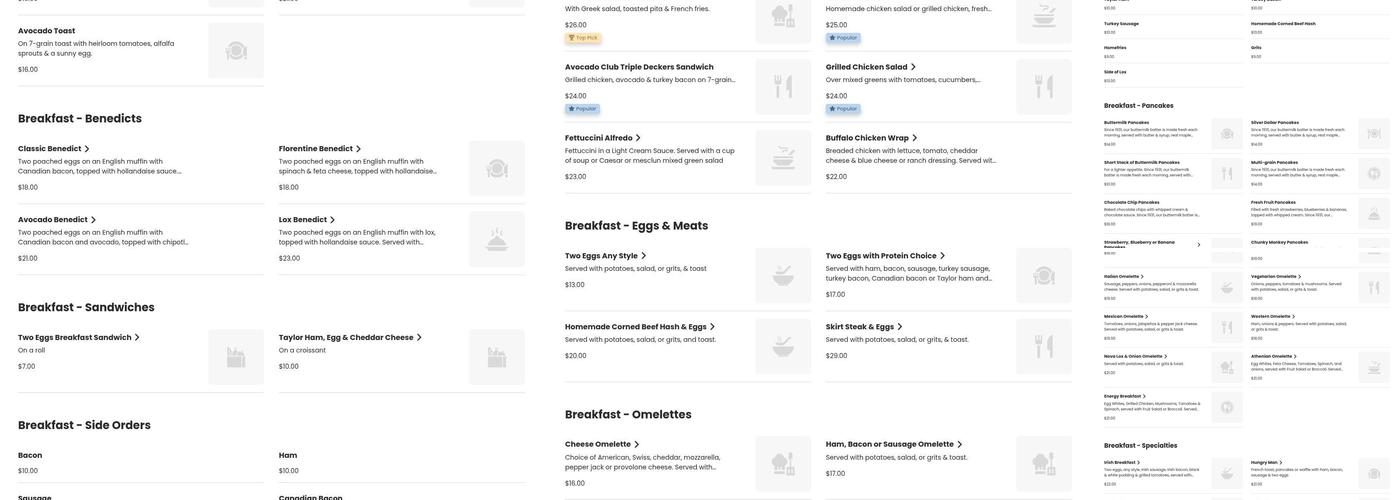1400x500 pixels.
Task: Click the Popular badge under Grilled Chicken Salad
Action: (x=843, y=109)
